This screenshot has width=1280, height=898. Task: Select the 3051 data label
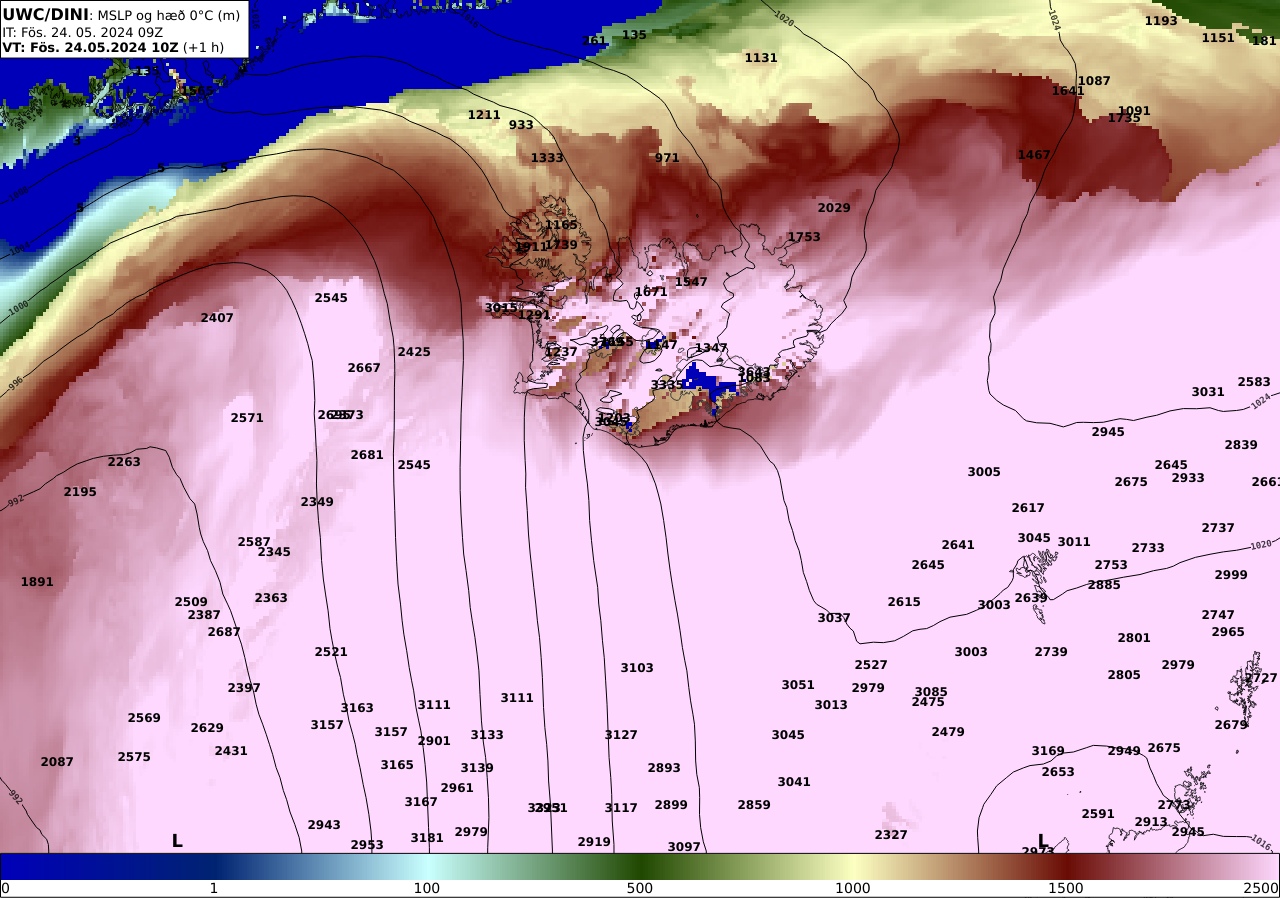(798, 685)
